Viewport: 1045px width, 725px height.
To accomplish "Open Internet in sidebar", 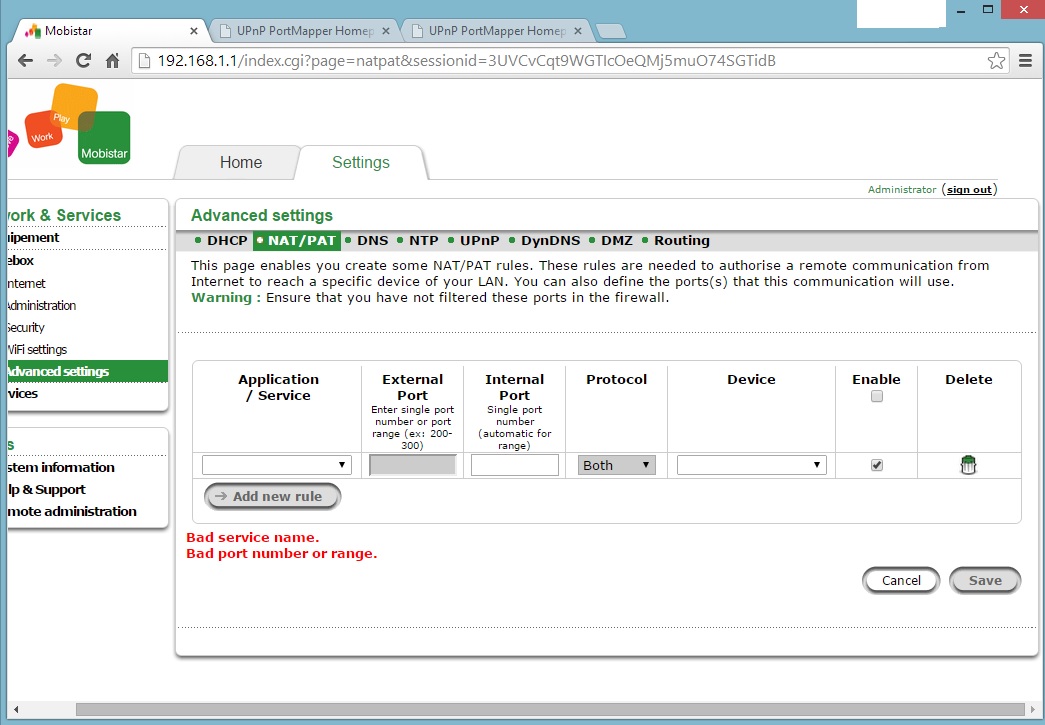I will [x=27, y=283].
